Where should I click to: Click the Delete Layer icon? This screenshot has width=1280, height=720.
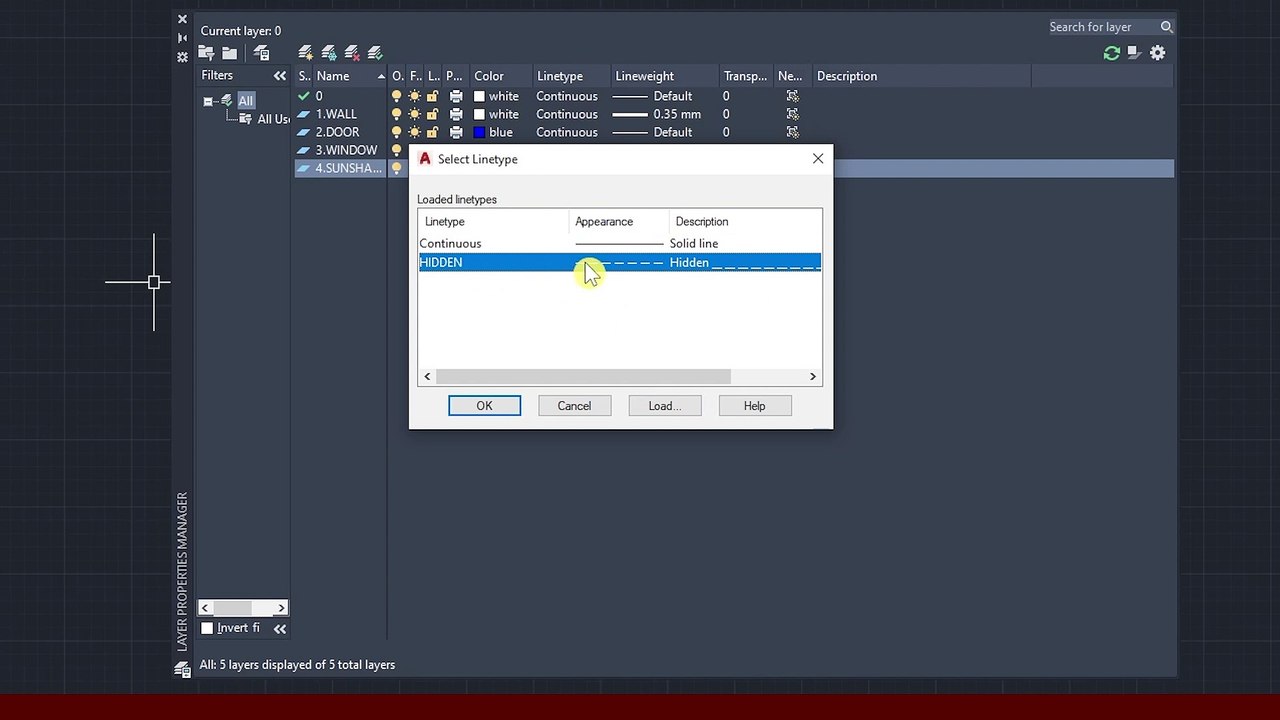coord(352,53)
